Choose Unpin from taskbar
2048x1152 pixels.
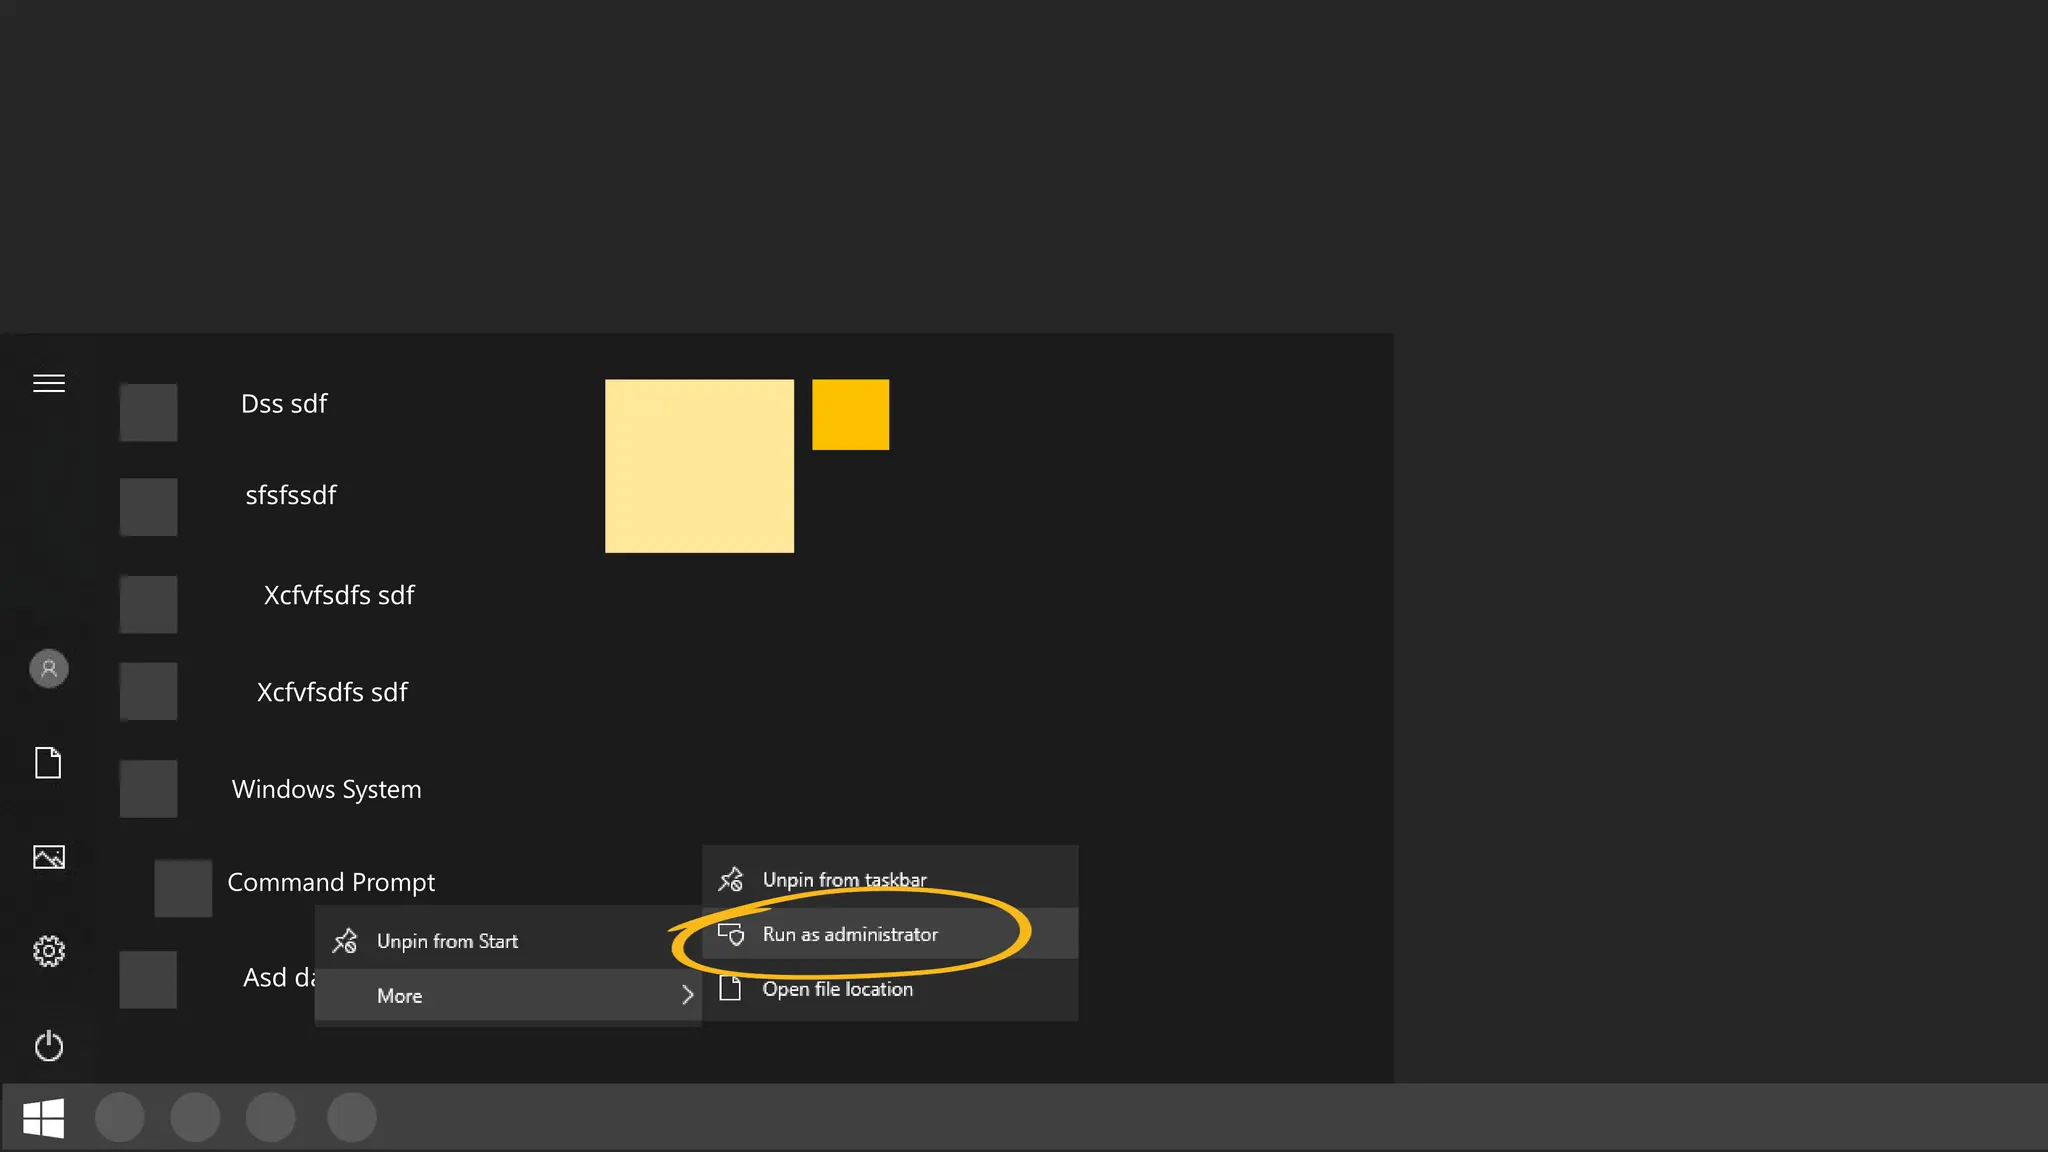844,880
